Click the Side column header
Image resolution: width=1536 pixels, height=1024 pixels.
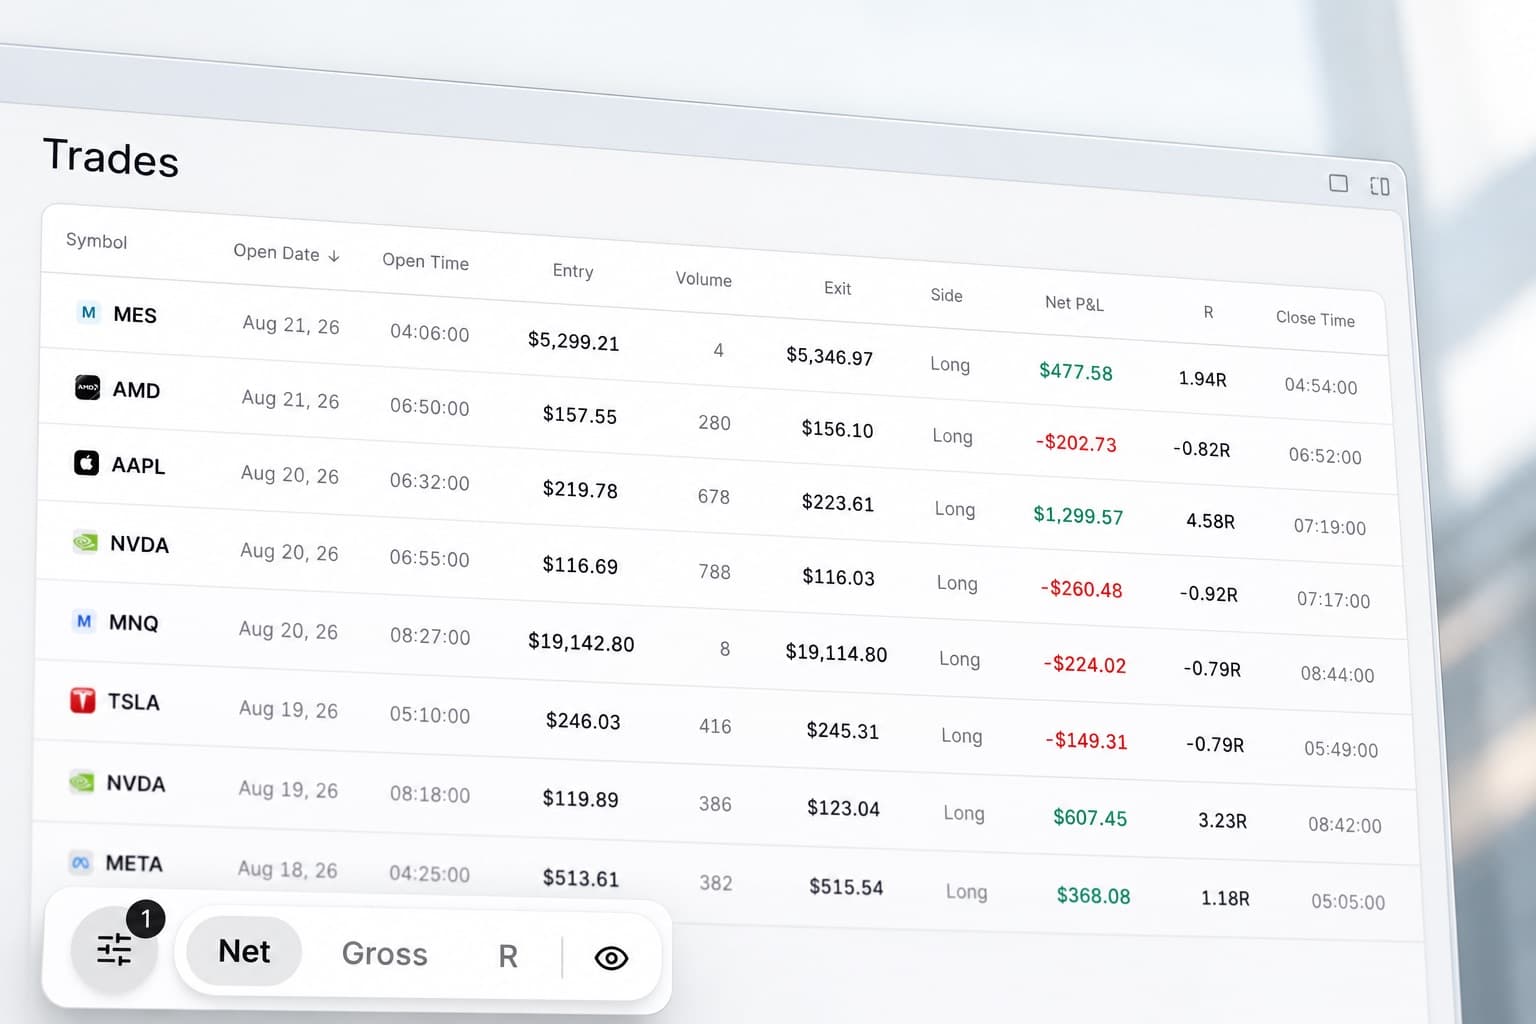point(946,295)
